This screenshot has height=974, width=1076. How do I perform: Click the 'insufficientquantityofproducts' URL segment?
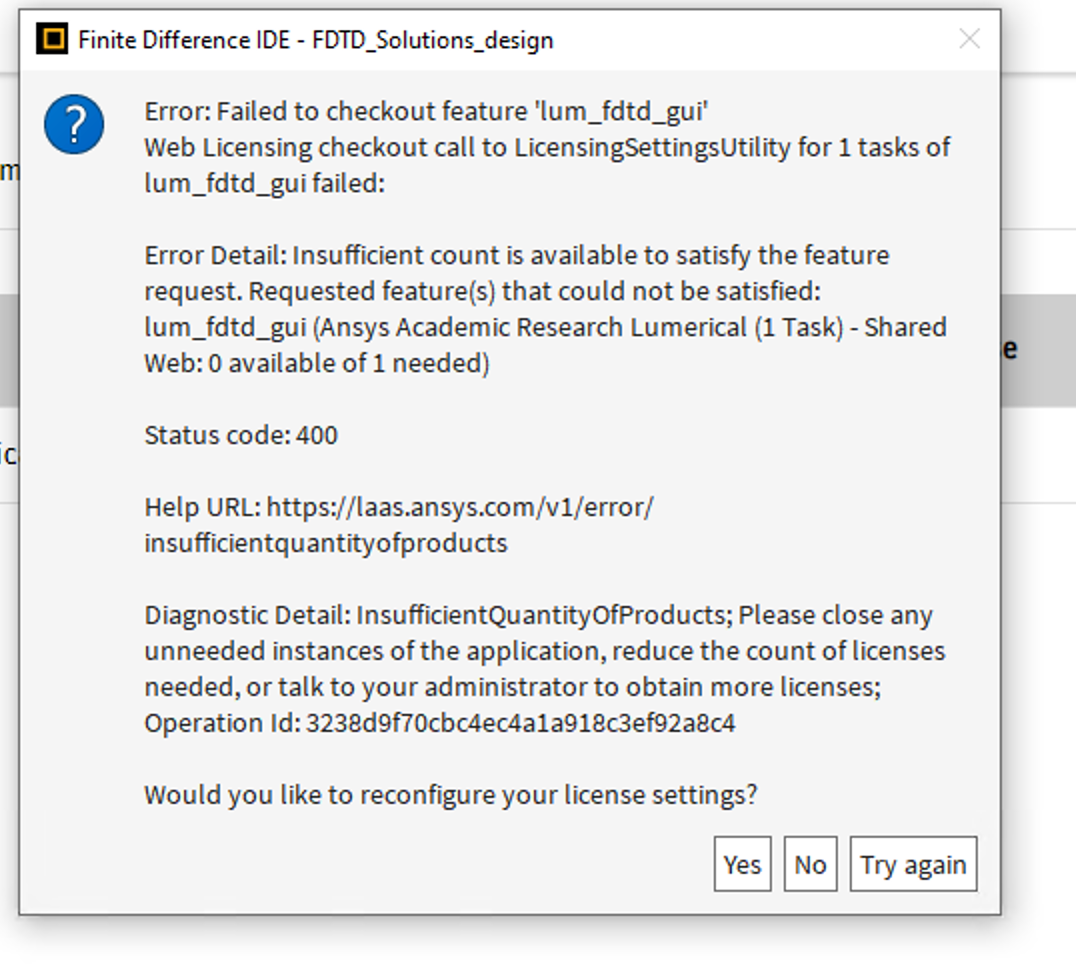326,543
